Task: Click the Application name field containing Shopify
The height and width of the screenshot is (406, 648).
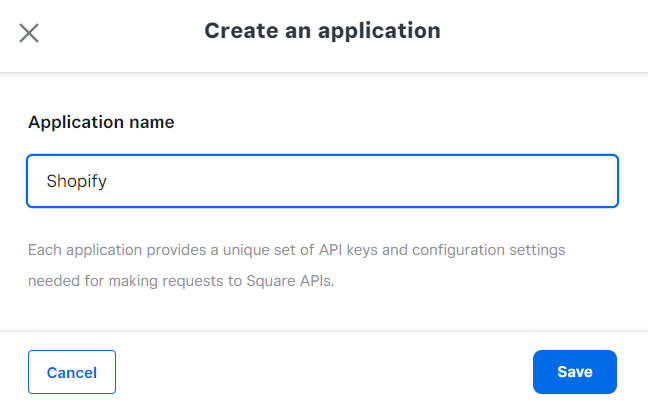Action: point(322,181)
